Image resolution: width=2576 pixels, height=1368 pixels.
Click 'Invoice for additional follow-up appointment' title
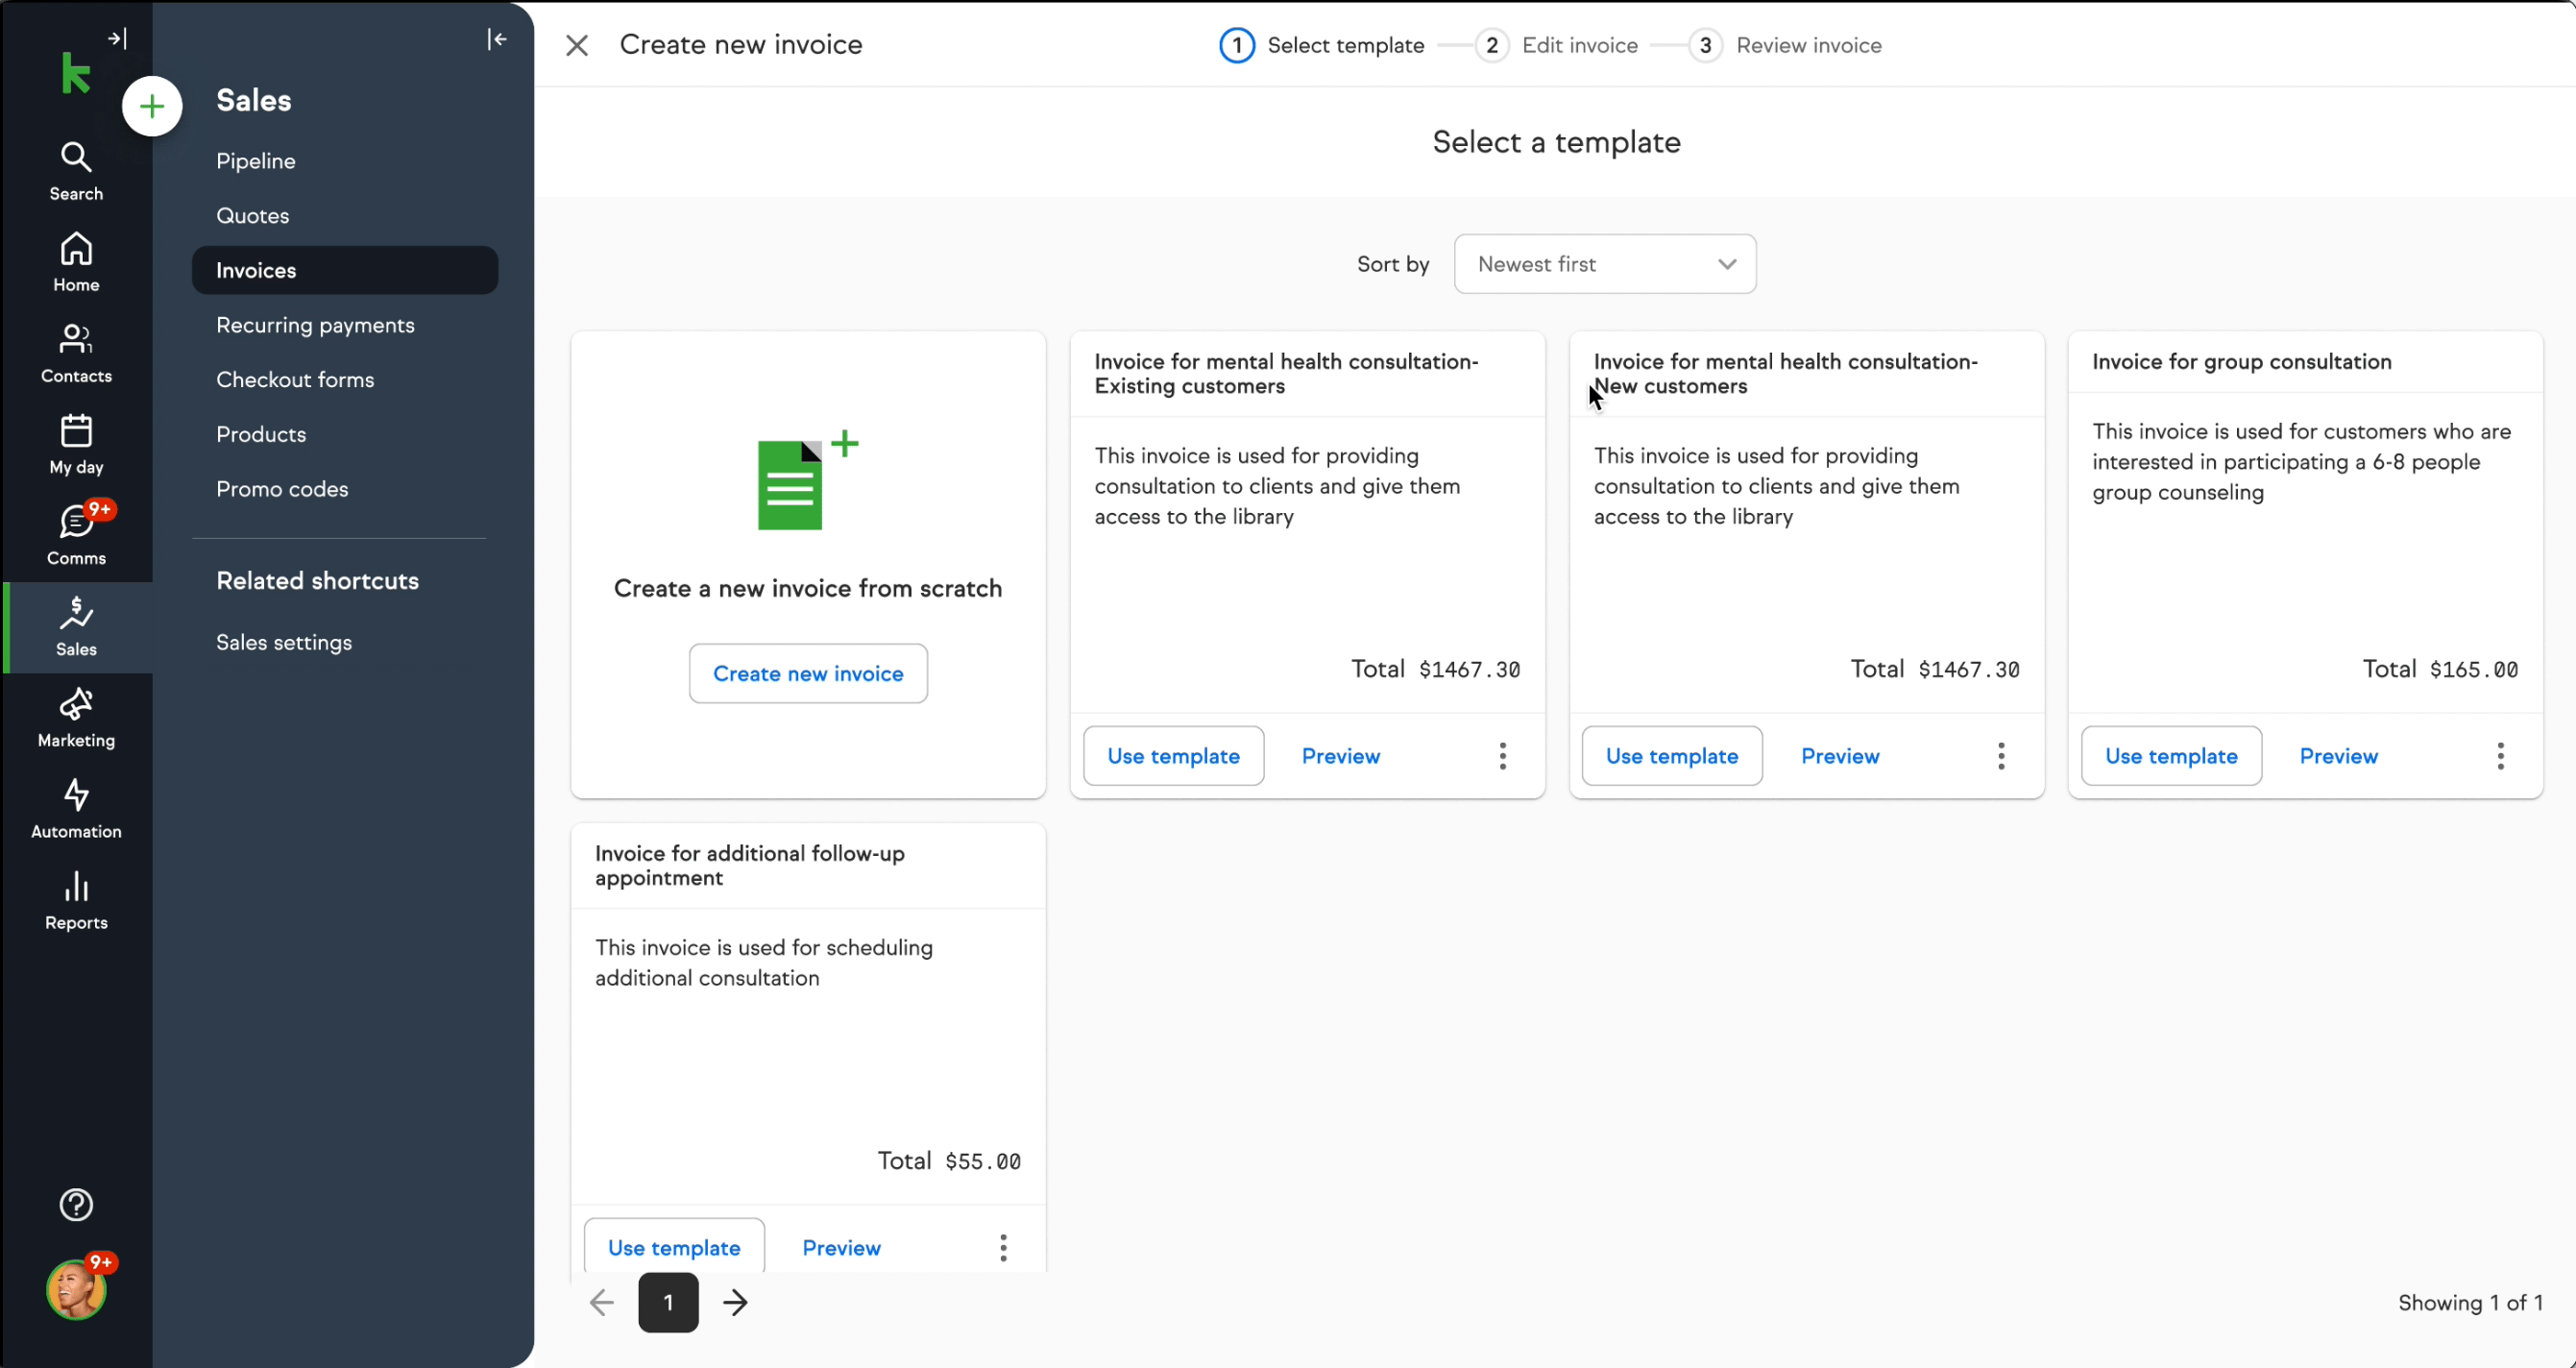click(750, 865)
